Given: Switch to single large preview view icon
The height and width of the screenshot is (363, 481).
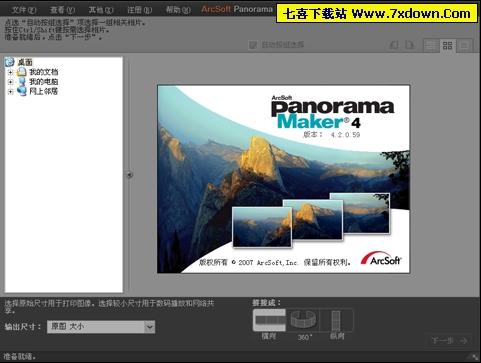Looking at the screenshot, I should 464,46.
